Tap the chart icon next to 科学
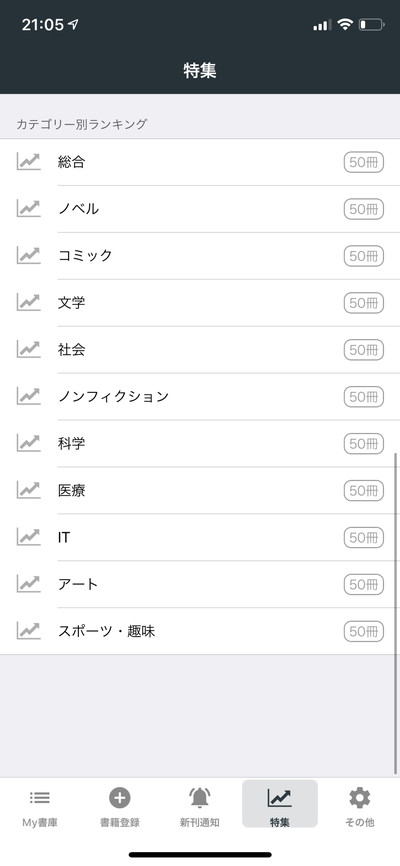The width and height of the screenshot is (400, 866). [29, 443]
